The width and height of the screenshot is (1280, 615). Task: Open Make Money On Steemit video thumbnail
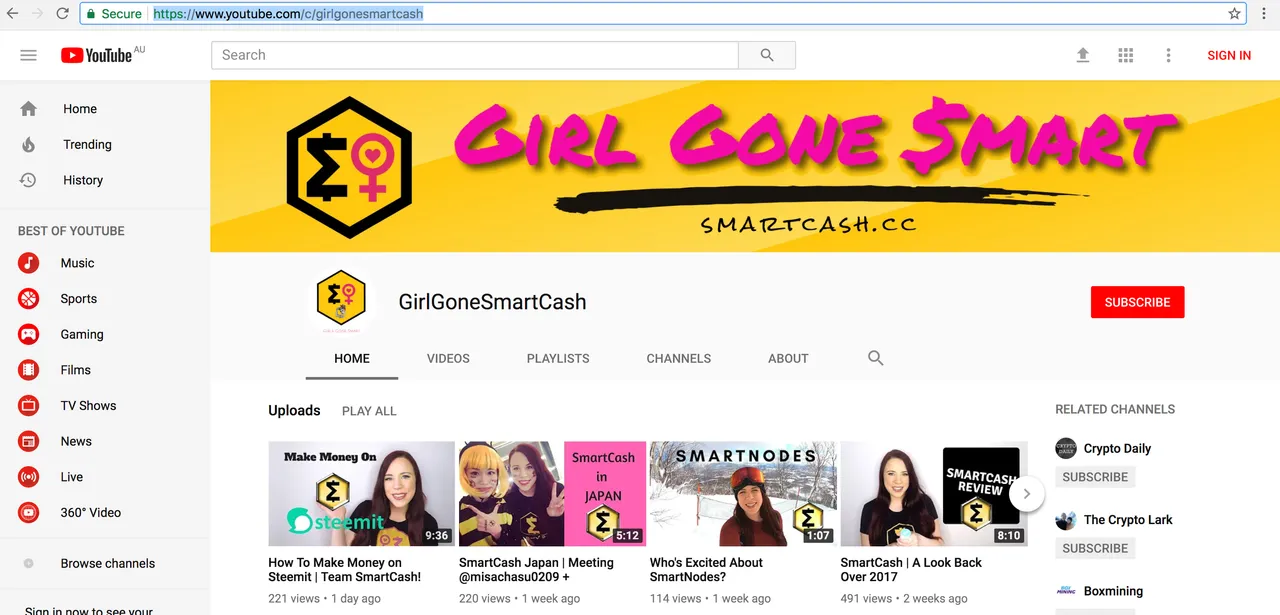tap(361, 494)
